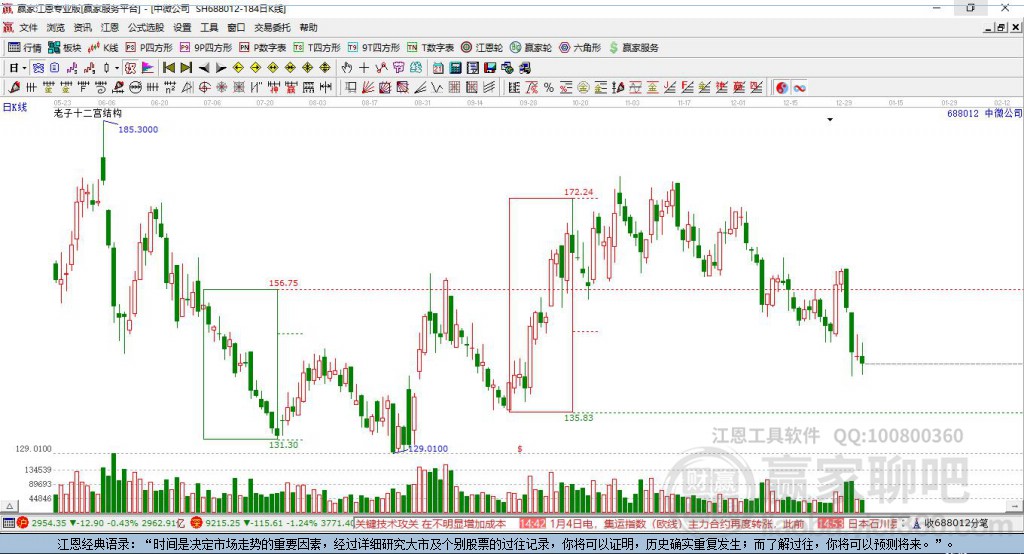Click the yin-yang taiji icon
This screenshot has height=554, width=1024.
(x=782, y=88)
